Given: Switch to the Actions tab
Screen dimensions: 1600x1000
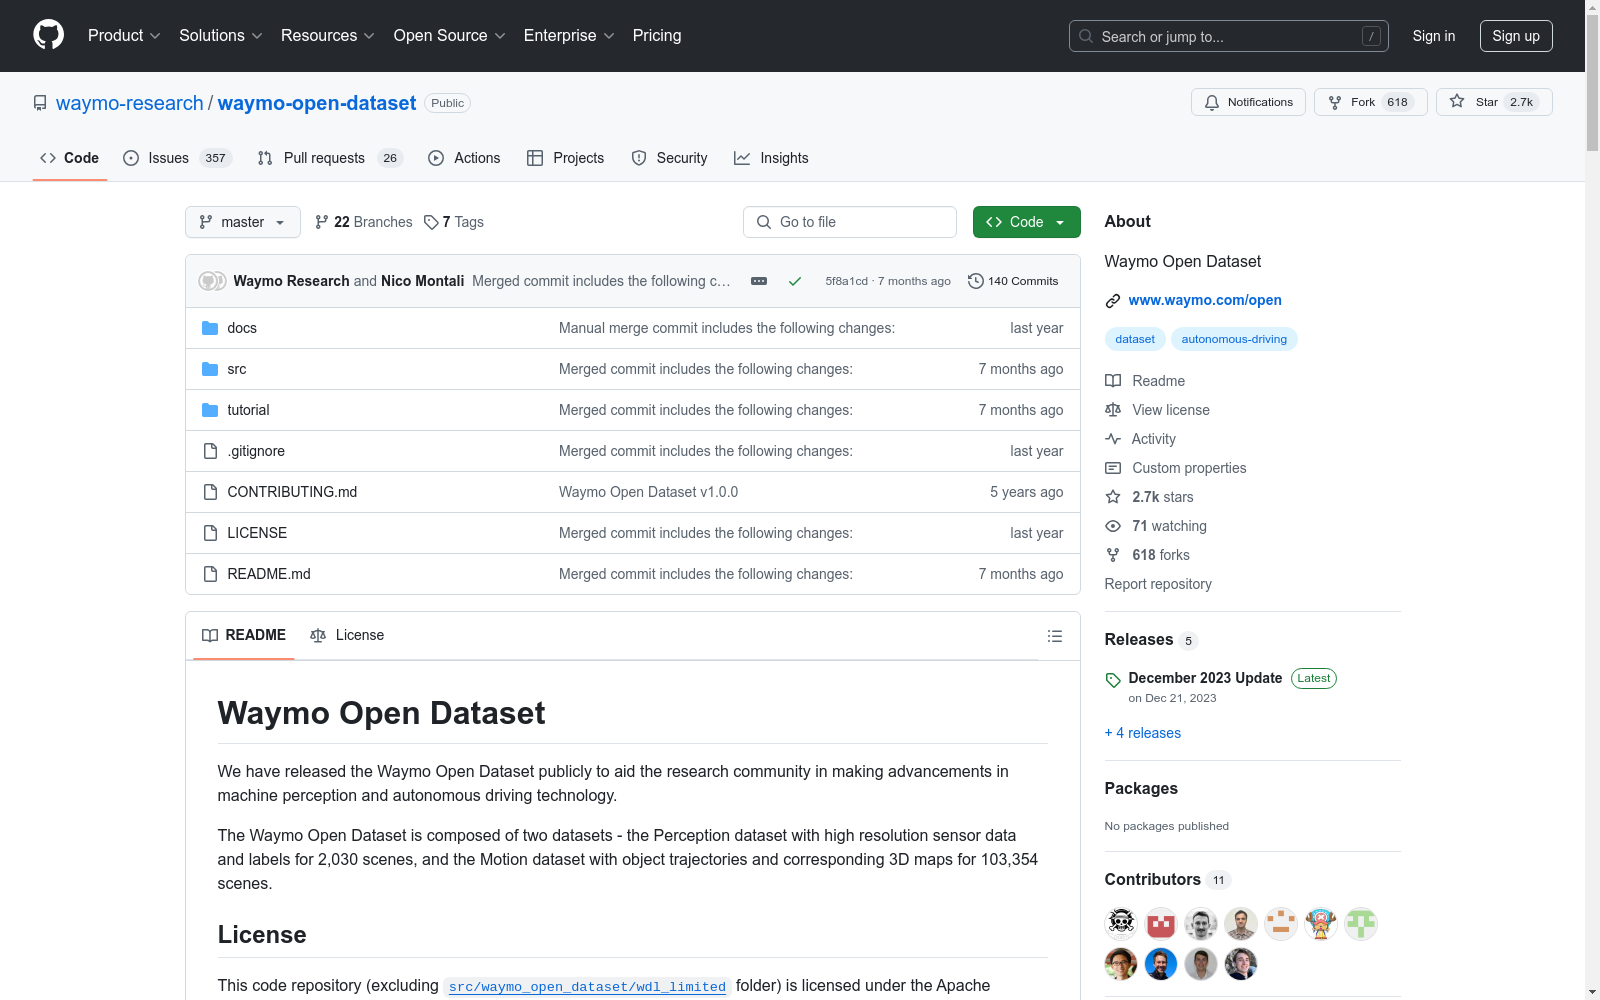Looking at the screenshot, I should [464, 158].
